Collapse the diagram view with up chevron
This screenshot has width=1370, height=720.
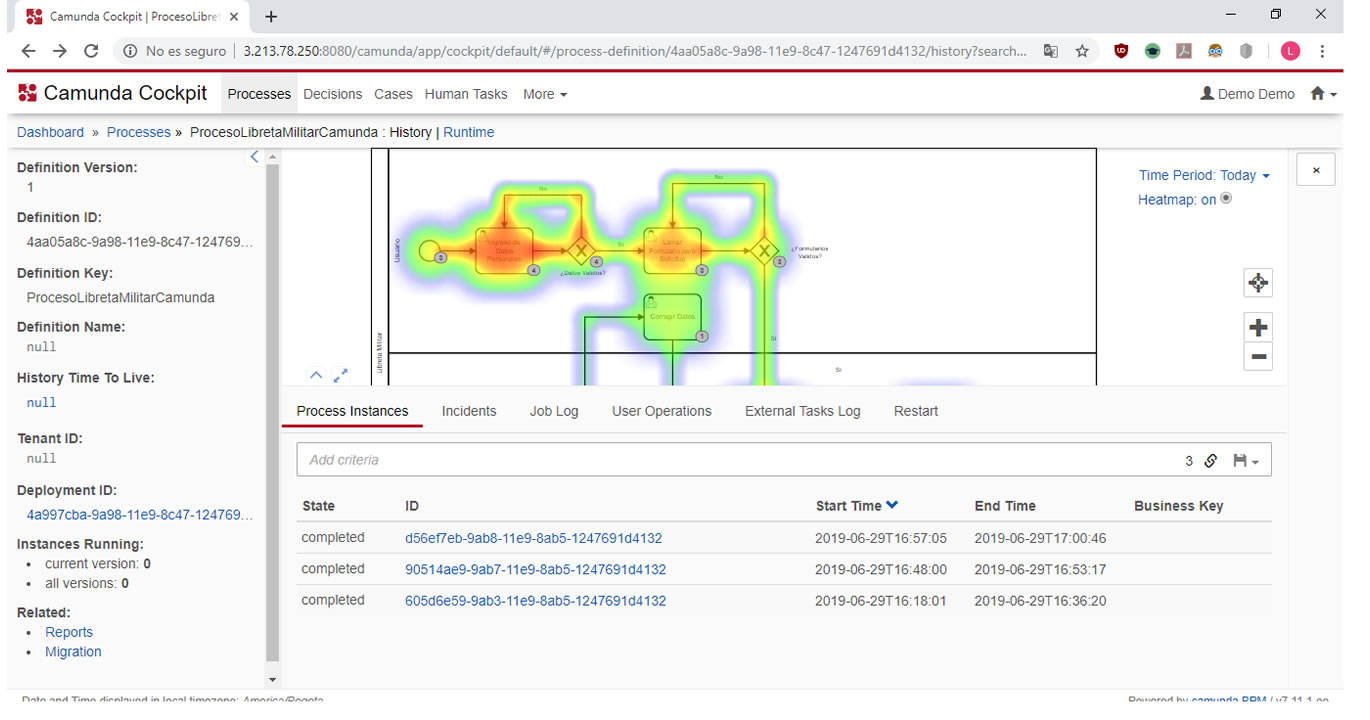[315, 375]
